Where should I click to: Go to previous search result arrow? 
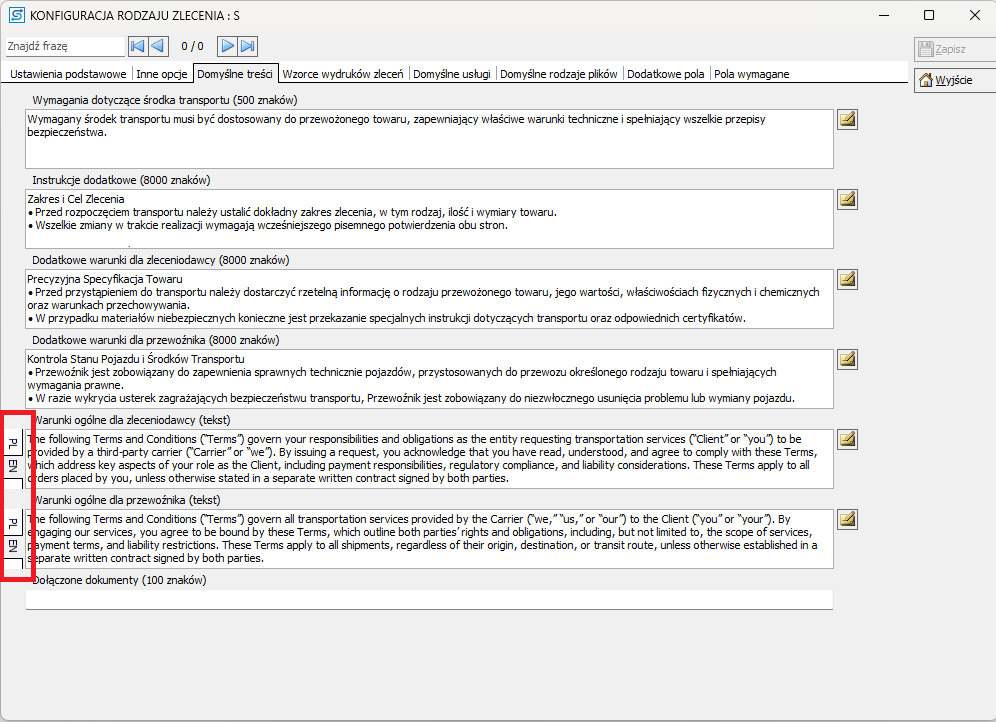click(x=159, y=46)
